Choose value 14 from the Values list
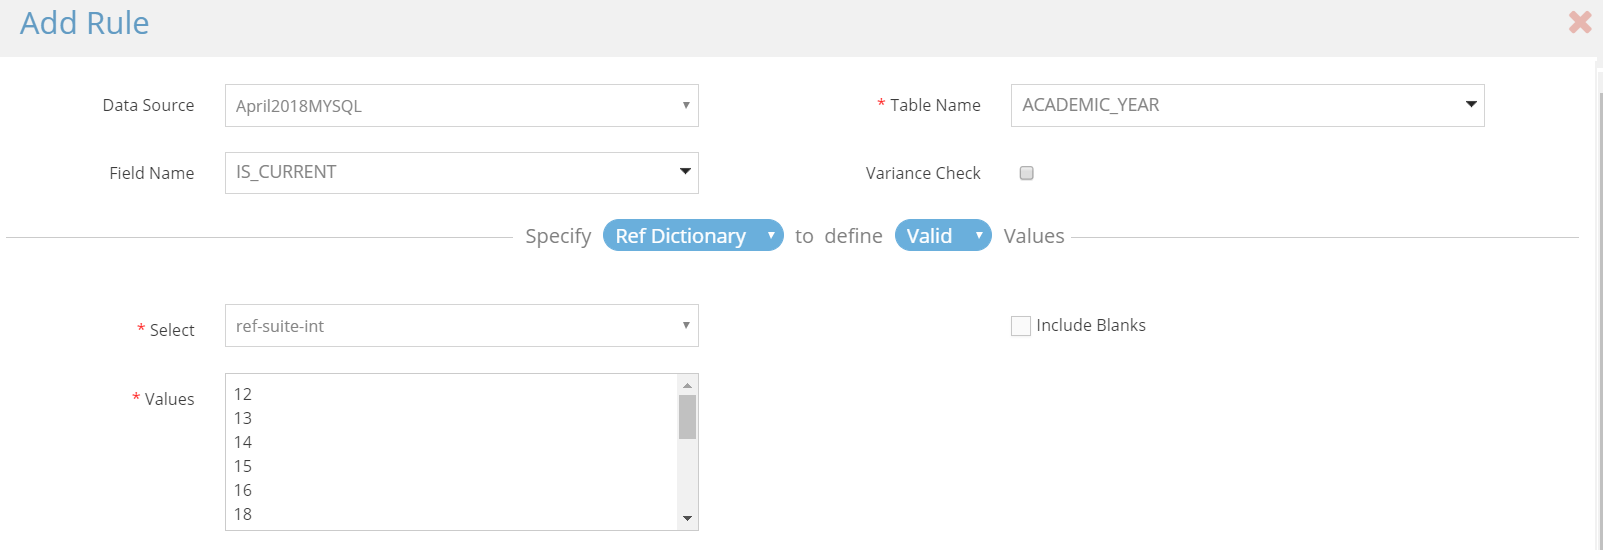Image resolution: width=1603 pixels, height=550 pixels. [x=452, y=442]
